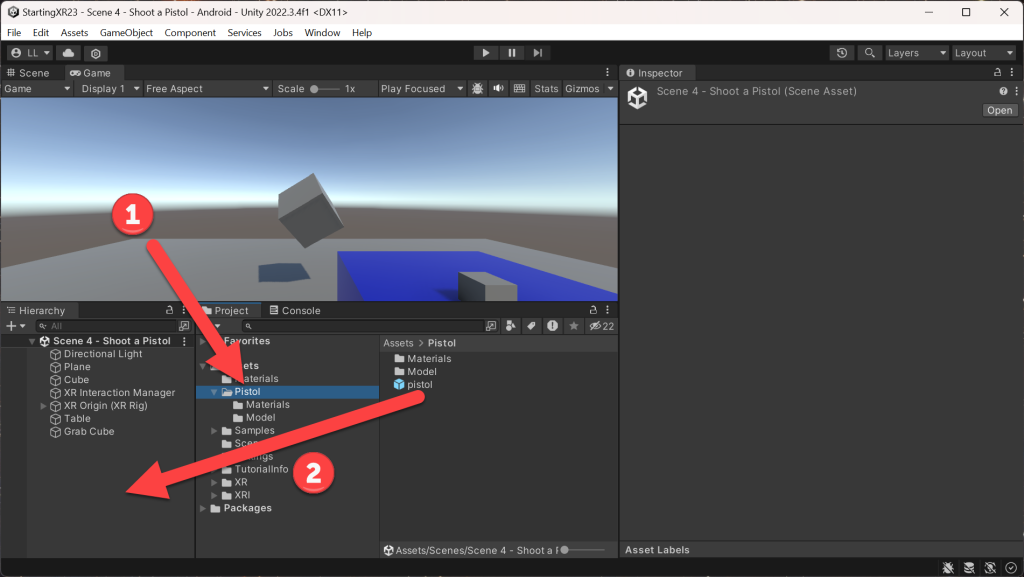Click the Hierarchy add plus dropdown

pos(15,326)
